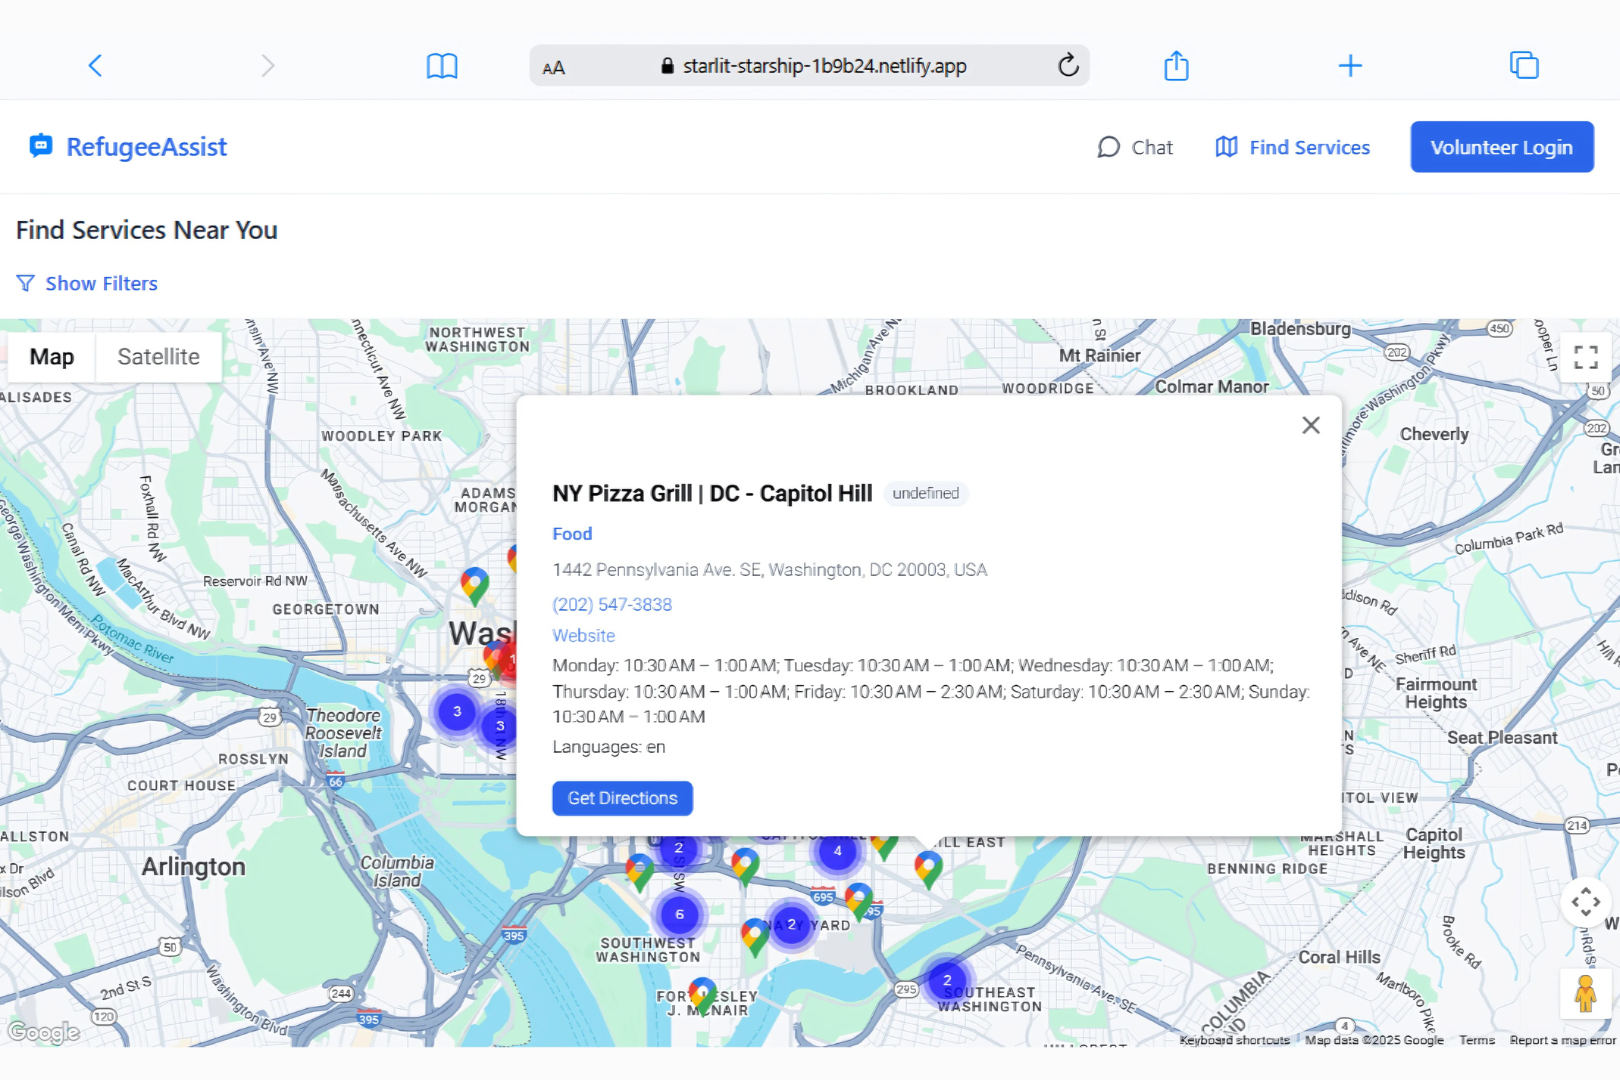The width and height of the screenshot is (1620, 1080).
Task: Click the 1442 Pennsylvania Ave. SE address
Action: [770, 570]
